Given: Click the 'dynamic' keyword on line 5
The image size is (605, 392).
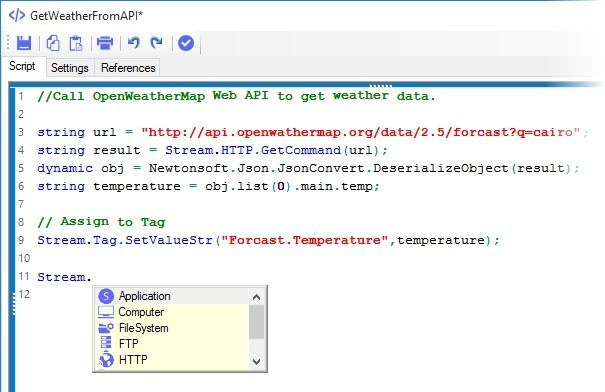Looking at the screenshot, I should point(65,169).
